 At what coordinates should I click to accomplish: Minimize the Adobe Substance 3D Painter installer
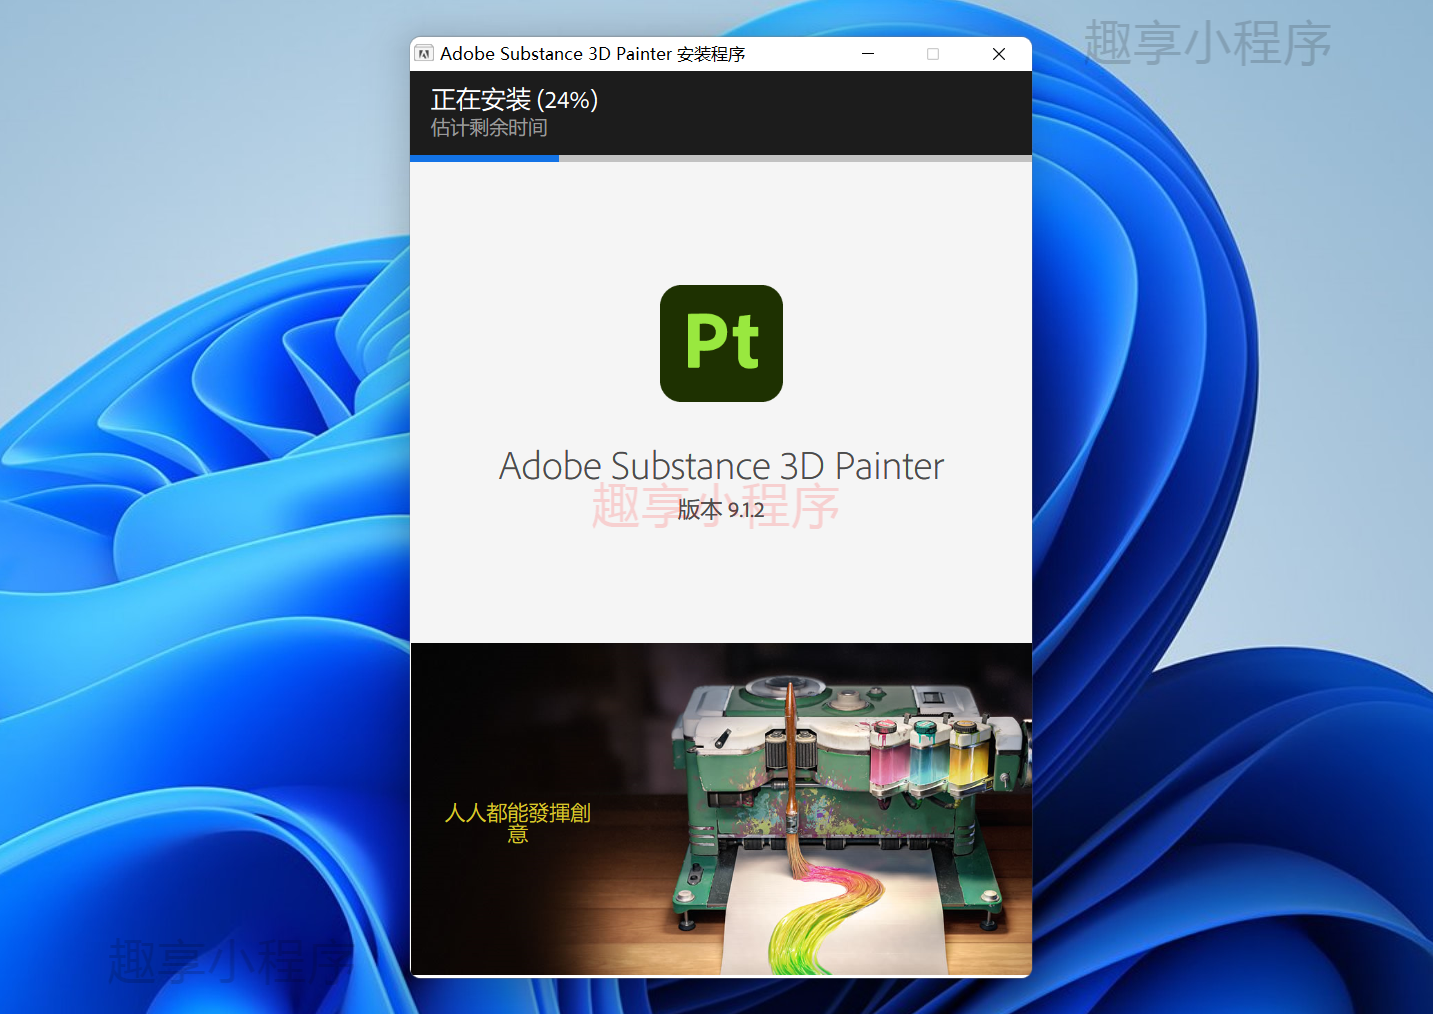[868, 54]
